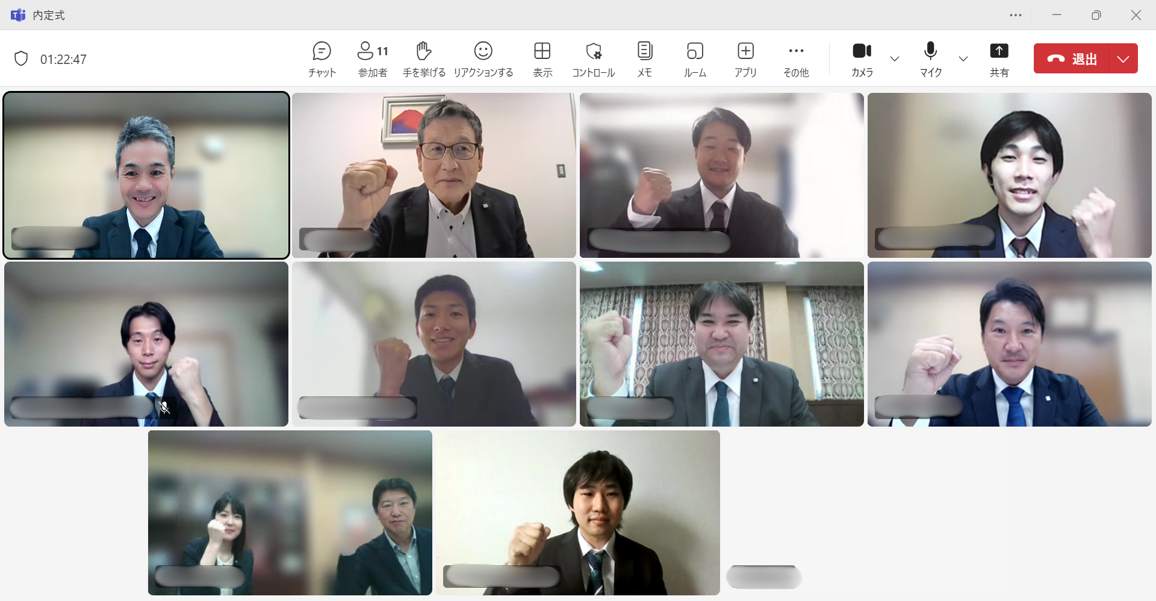Image resolution: width=1156 pixels, height=601 pixels.
Task: Expand camera device options chevron
Action: click(x=894, y=59)
